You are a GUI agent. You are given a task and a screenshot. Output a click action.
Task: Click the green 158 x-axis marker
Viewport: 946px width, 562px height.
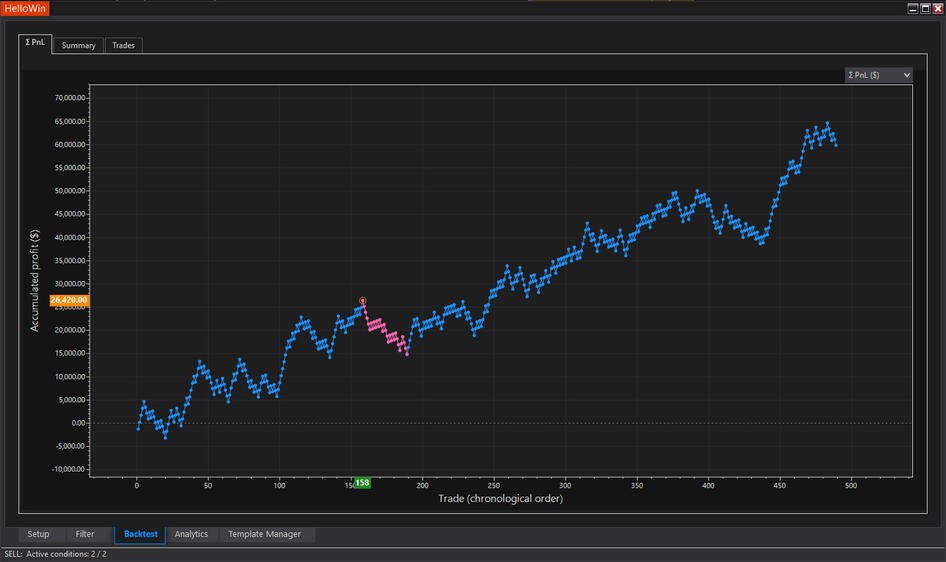tap(362, 483)
